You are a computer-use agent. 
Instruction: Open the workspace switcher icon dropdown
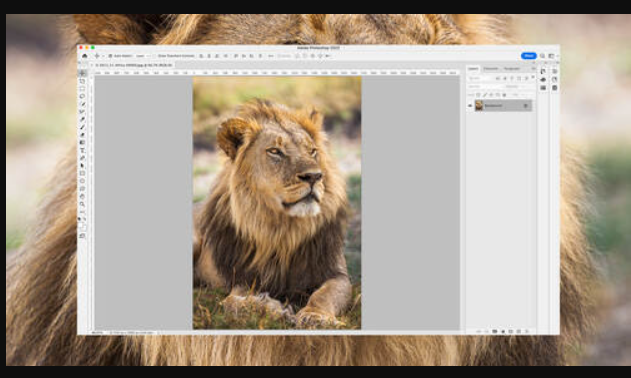(x=552, y=56)
